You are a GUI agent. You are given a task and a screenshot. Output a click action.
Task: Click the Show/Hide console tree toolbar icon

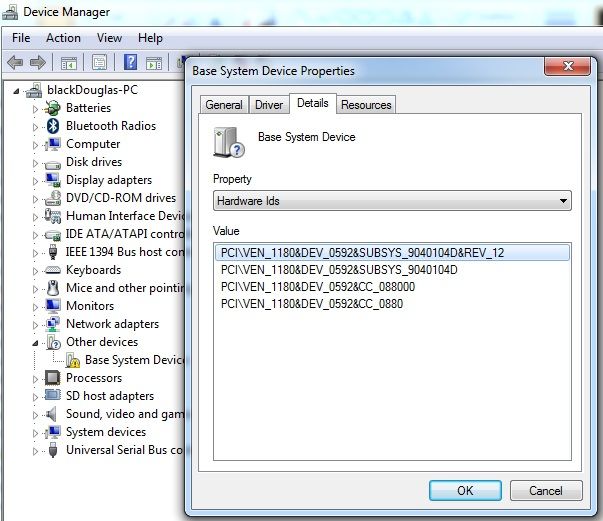pos(71,62)
